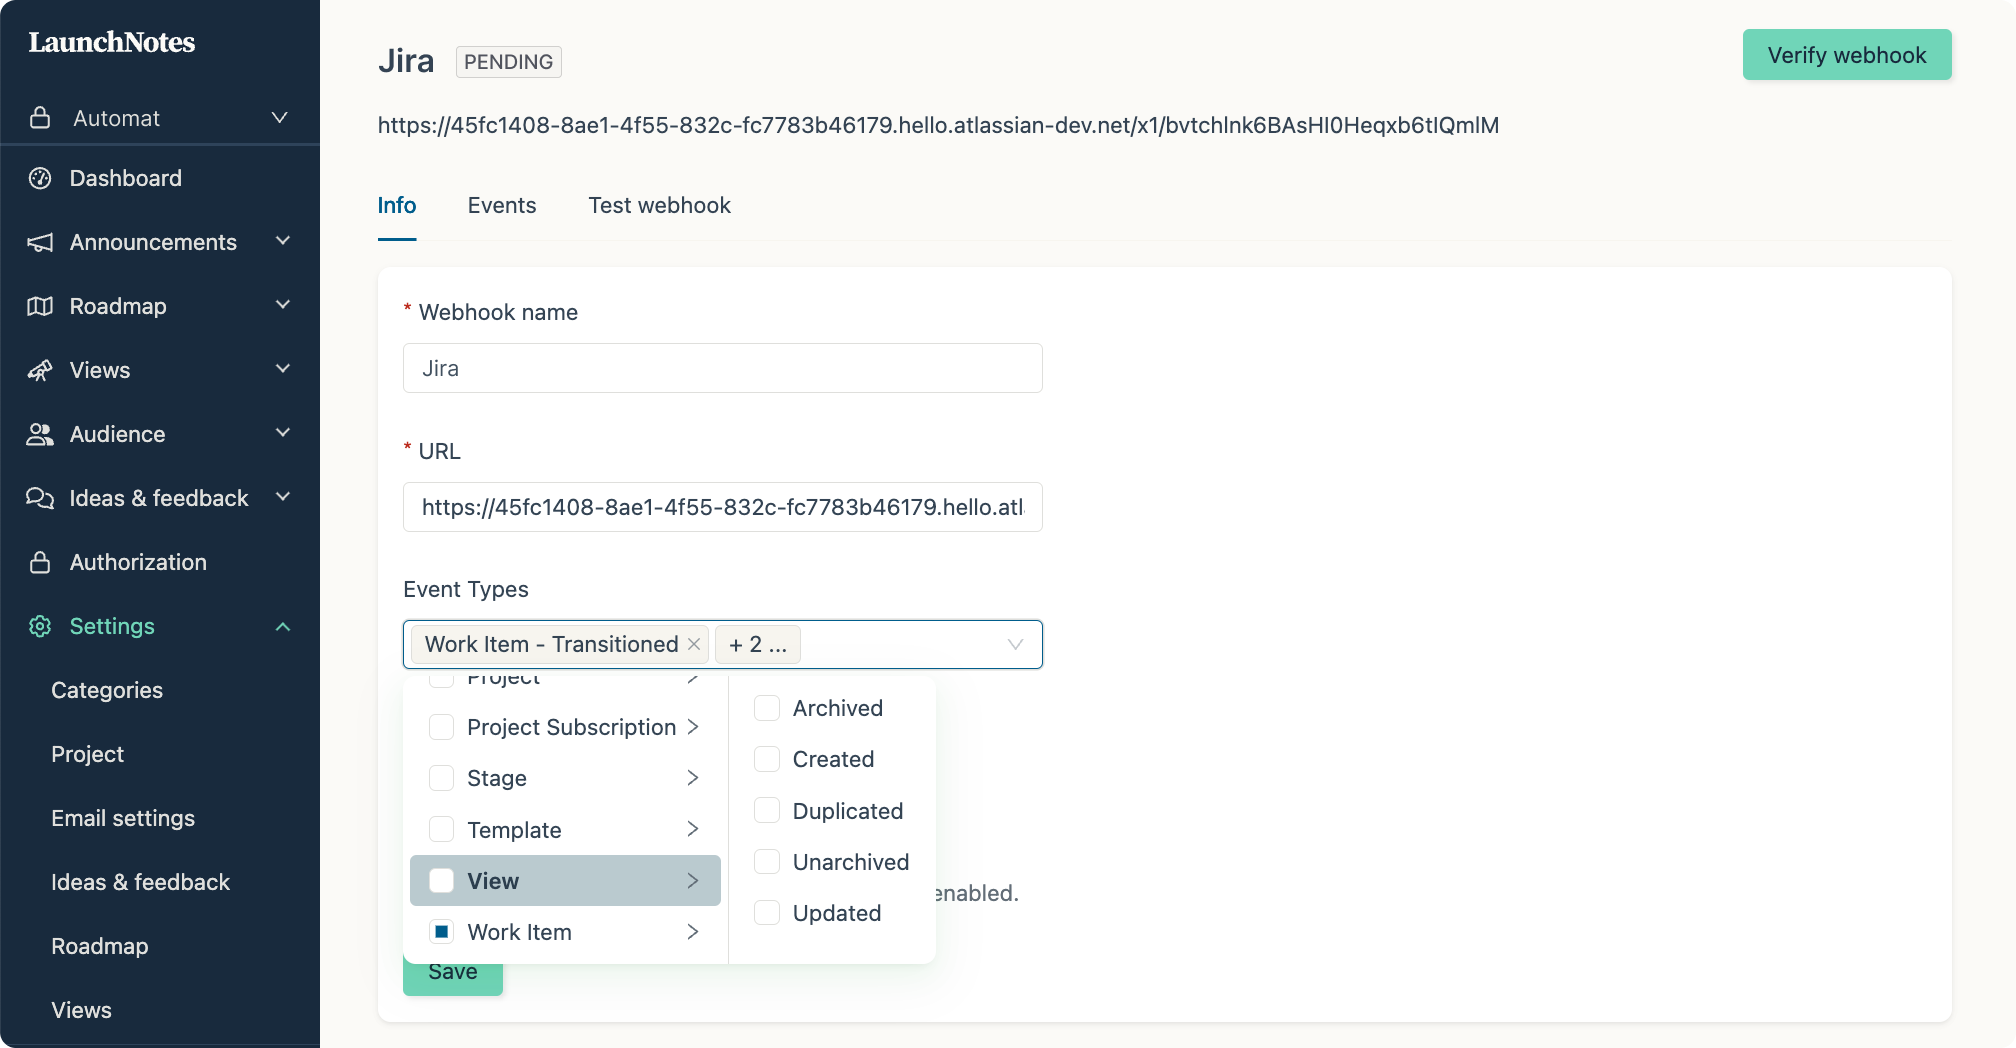Image resolution: width=2016 pixels, height=1048 pixels.
Task: Open Email settings page
Action: pos(123,818)
